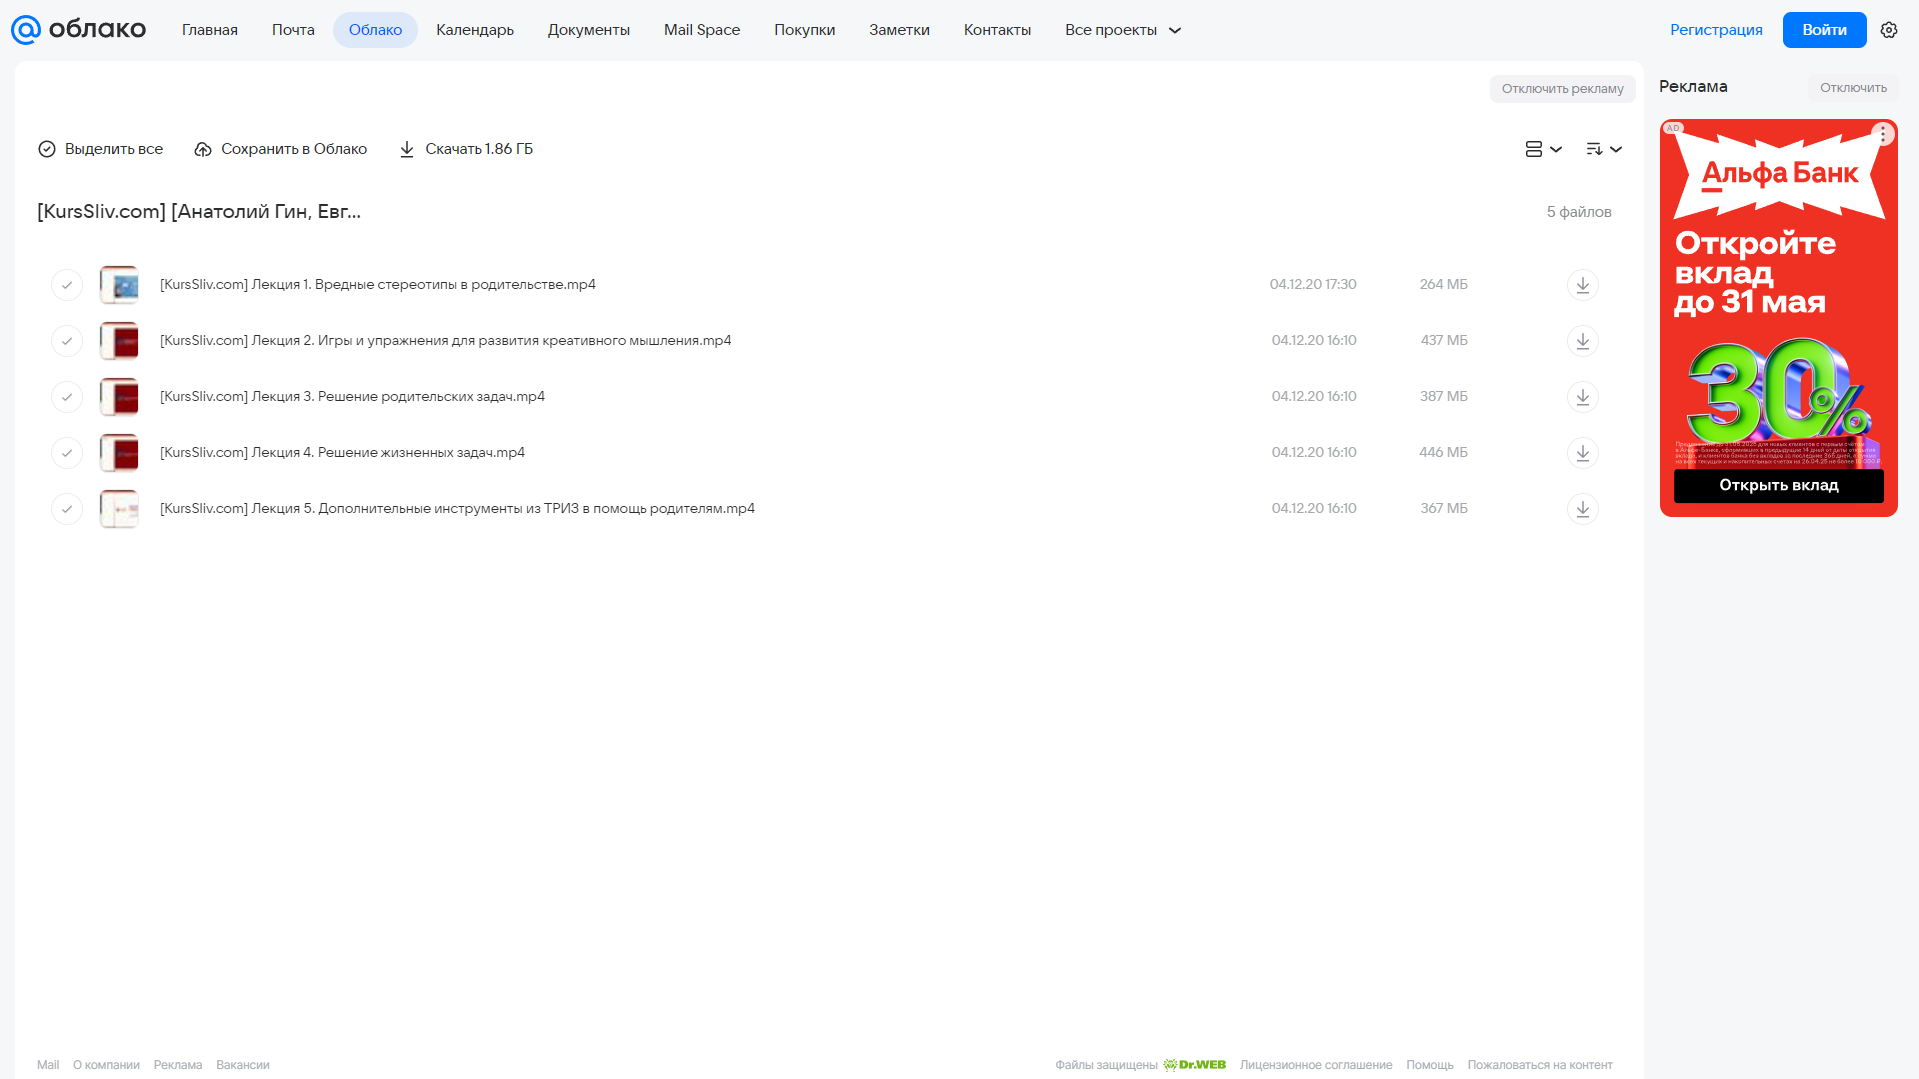This screenshot has width=1919, height=1079.
Task: Click Скачать 1.86 ГБ to download all
Action: (466, 149)
